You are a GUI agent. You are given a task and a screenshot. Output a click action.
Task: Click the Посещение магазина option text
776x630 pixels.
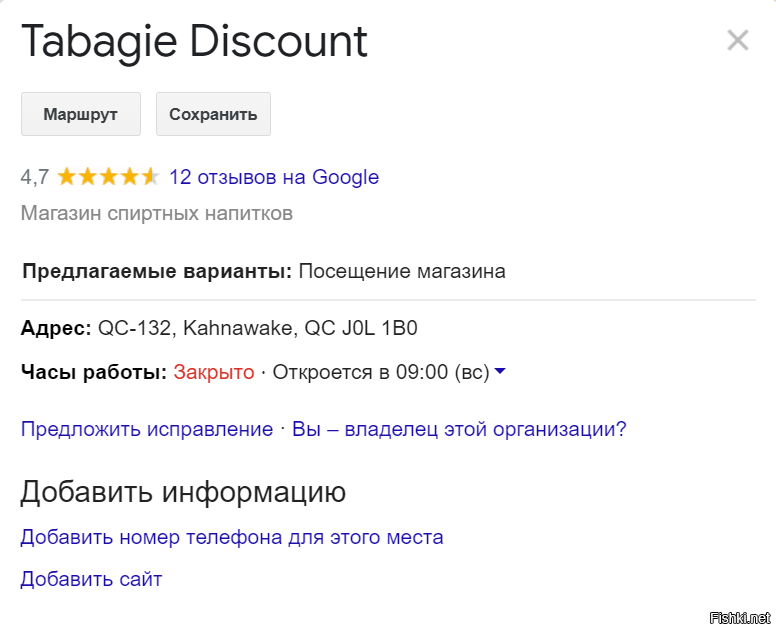point(402,271)
